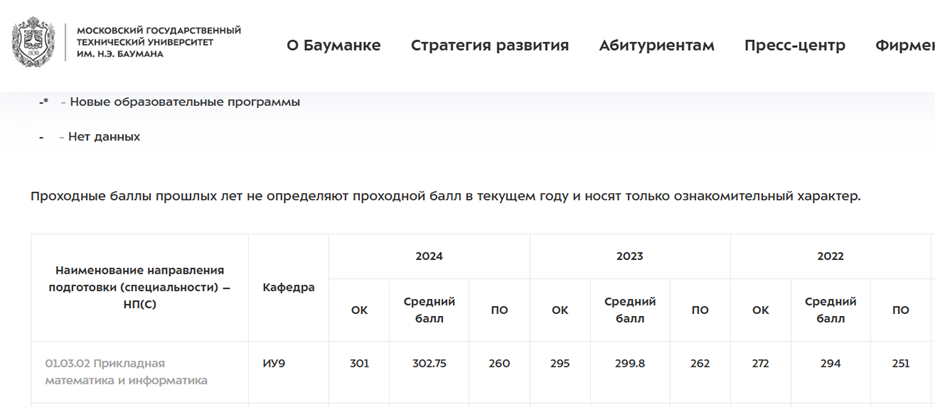Click the Нет данных legend text
The image size is (935, 407).
[104, 136]
